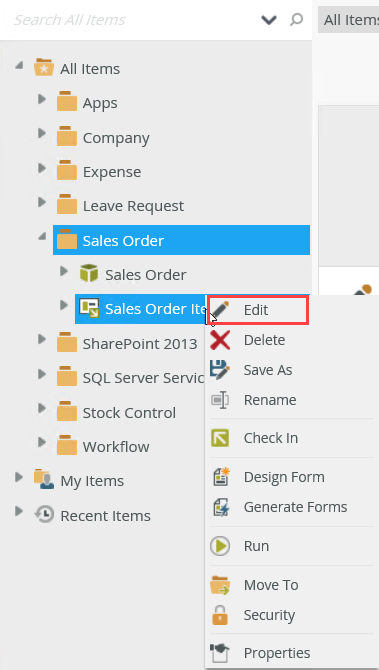
Task: Click the red X Delete icon
Action: pos(220,340)
